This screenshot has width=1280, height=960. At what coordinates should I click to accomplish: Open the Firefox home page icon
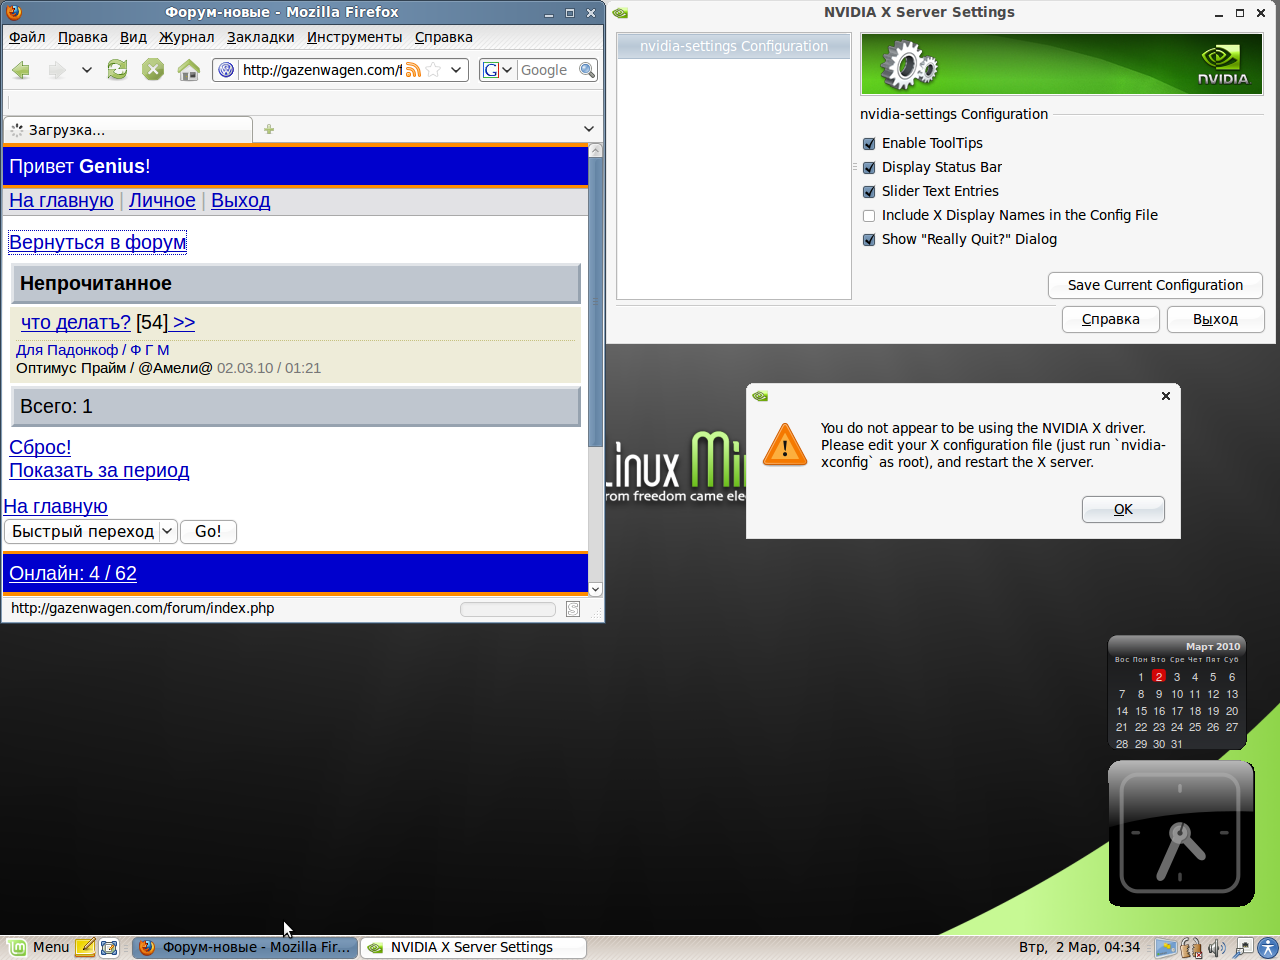coord(188,70)
